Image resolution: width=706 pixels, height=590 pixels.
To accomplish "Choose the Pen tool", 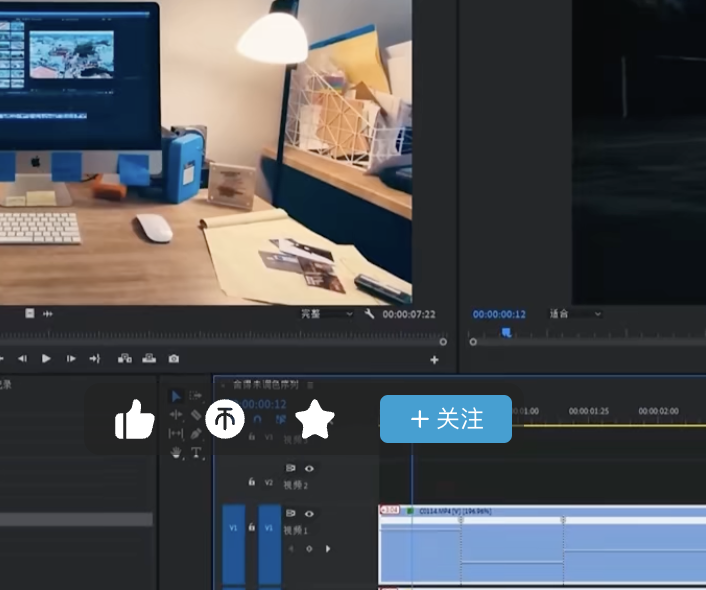I will click(196, 433).
